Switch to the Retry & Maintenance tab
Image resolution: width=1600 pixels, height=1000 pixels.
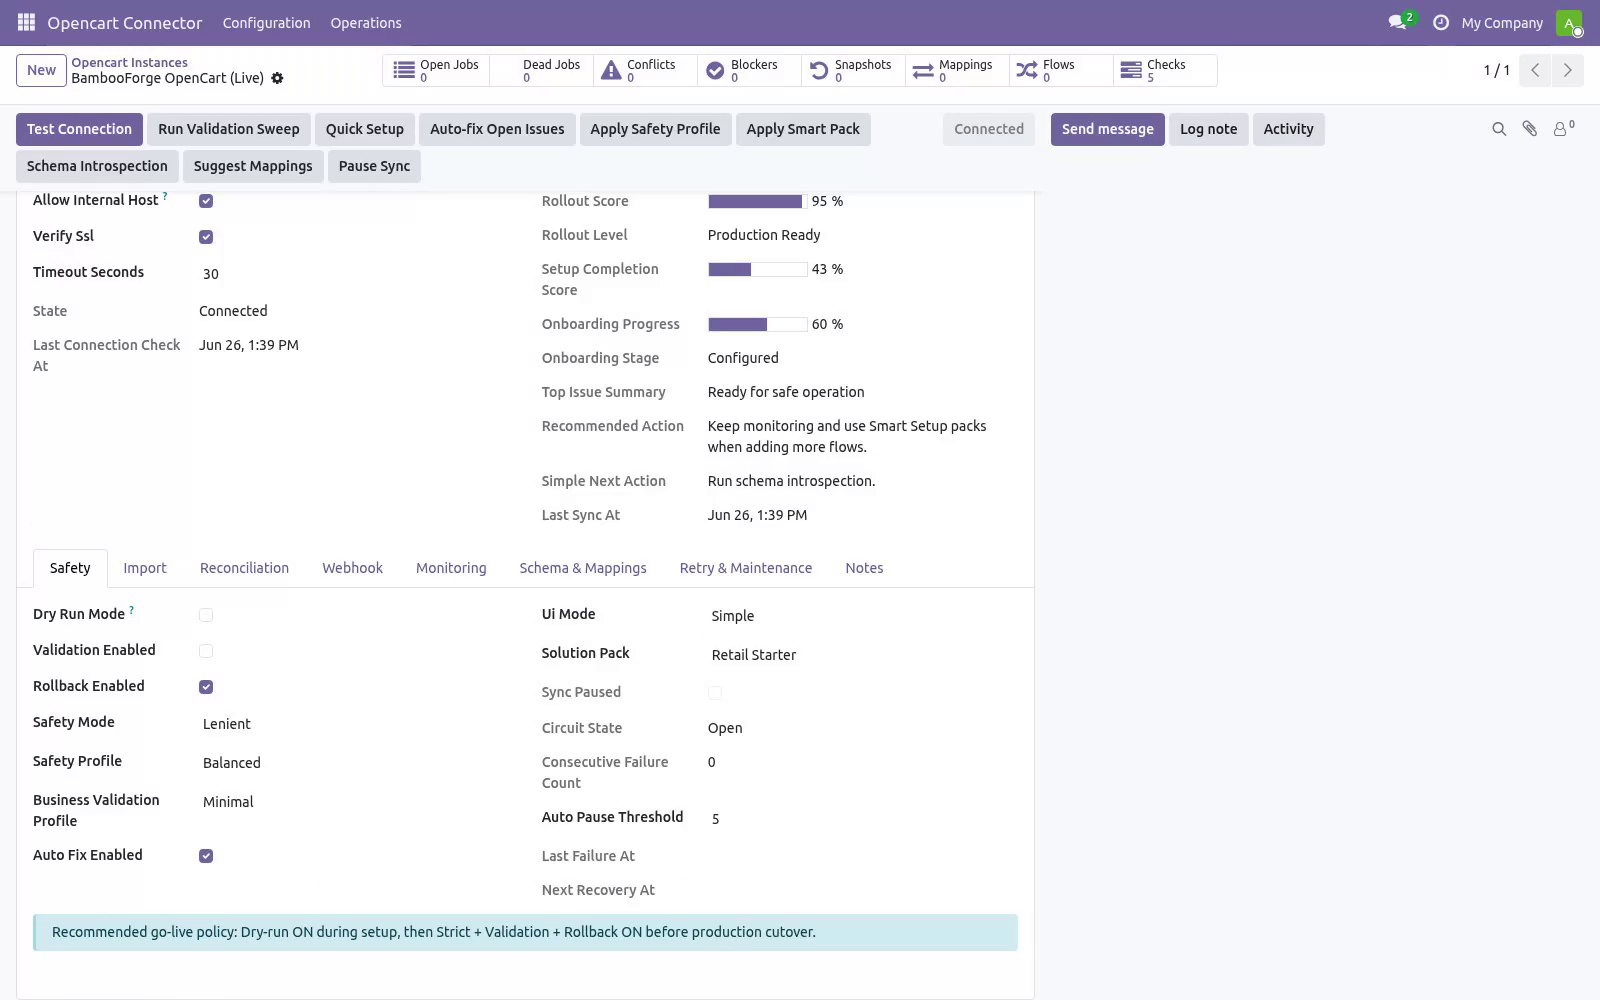click(746, 568)
